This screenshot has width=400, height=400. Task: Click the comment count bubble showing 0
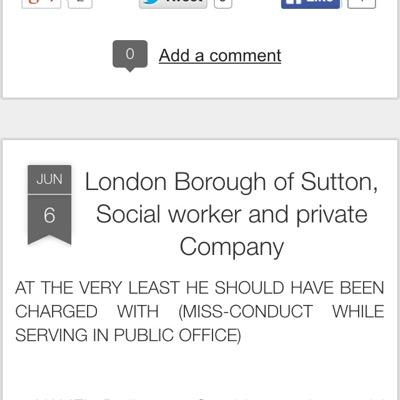pyautogui.click(x=130, y=55)
